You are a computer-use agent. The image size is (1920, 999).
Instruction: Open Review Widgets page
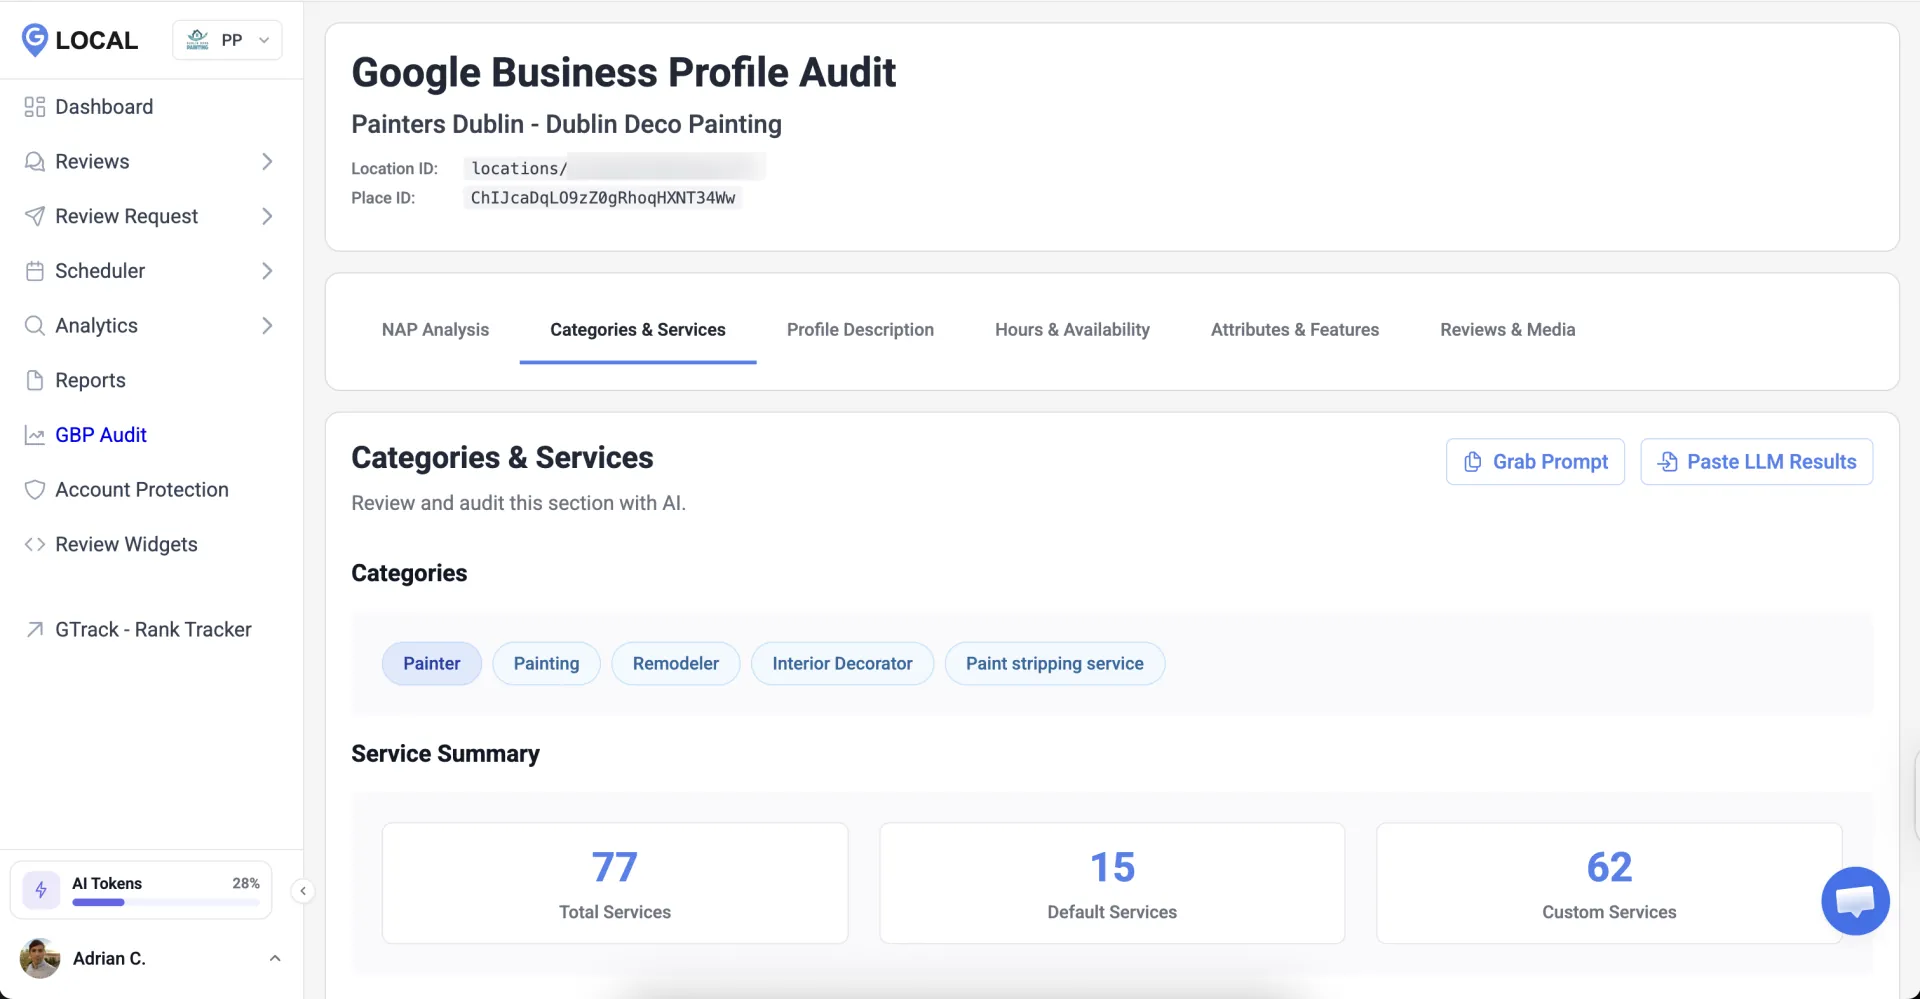126,544
